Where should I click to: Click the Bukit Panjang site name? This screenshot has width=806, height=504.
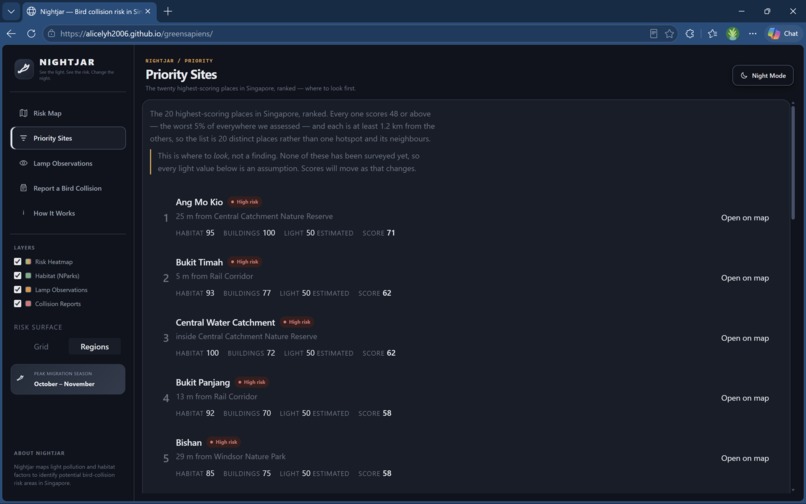click(x=203, y=383)
